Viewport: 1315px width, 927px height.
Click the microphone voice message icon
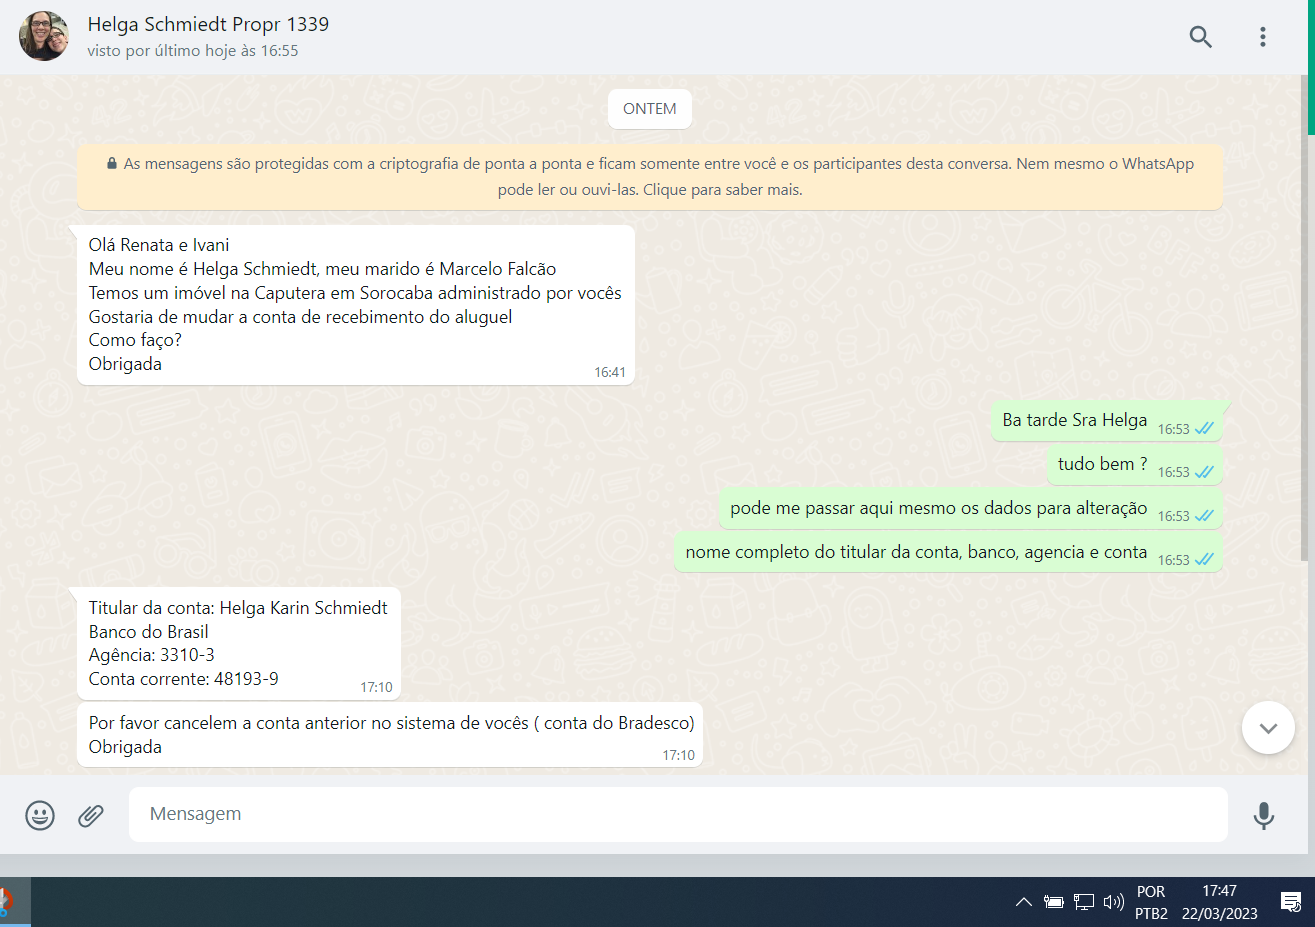tap(1263, 815)
